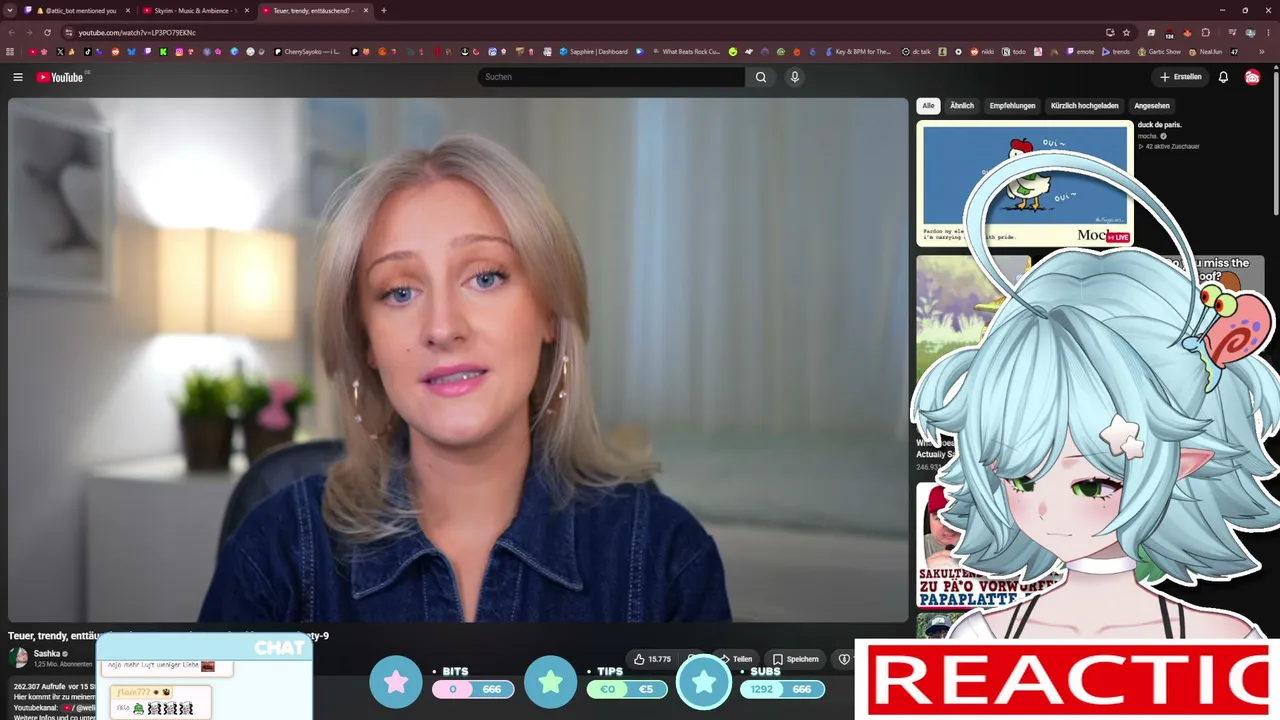Screen dimensions: 1280x720
Task: Open the 'What Beats Rock' bookmark
Action: click(686, 51)
